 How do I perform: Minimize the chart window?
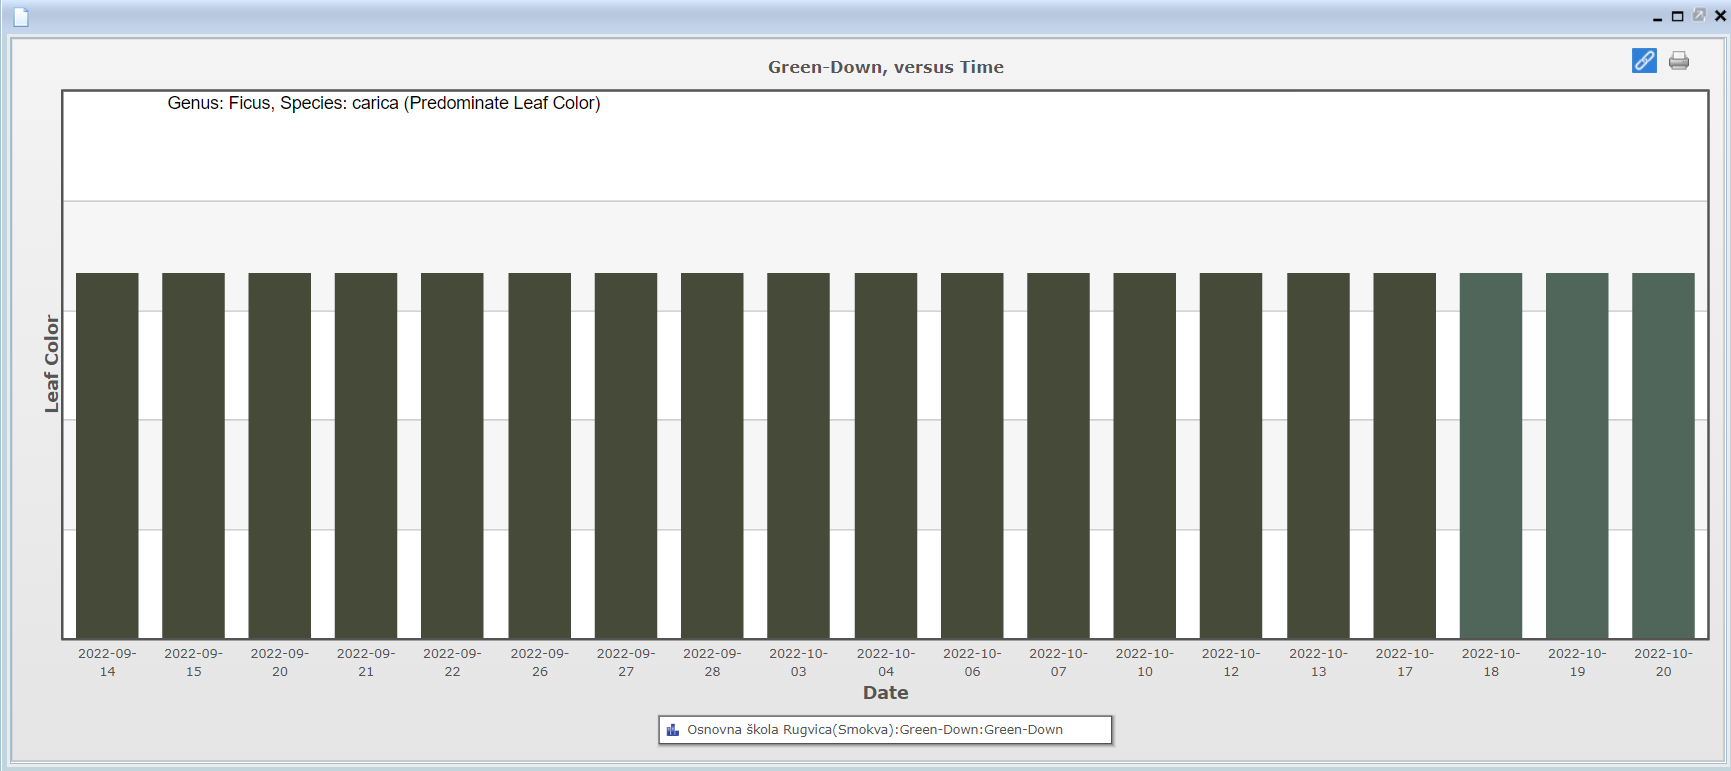(1657, 17)
